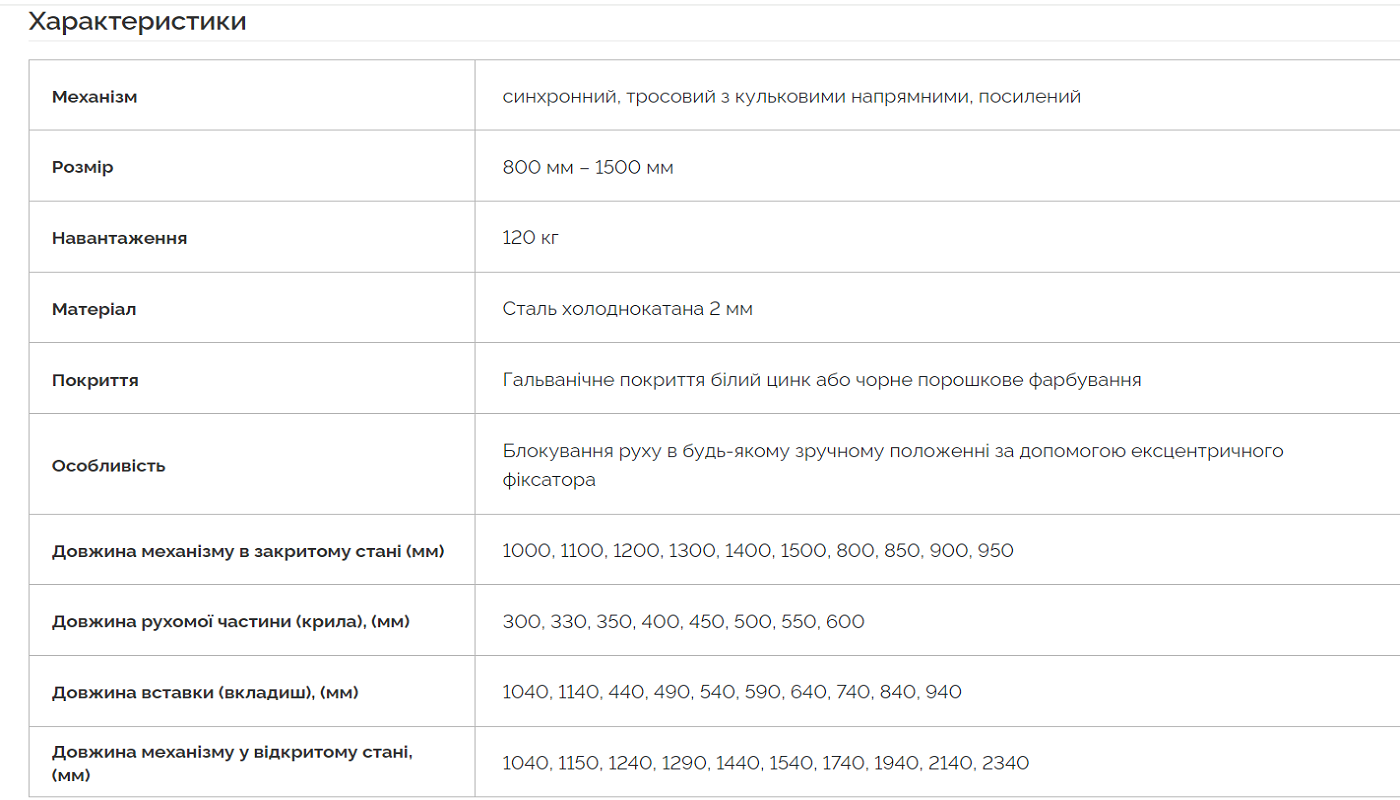Click the Сталь холоднокатана 2 мм value
Image resolution: width=1400 pixels, height=800 pixels.
pos(628,309)
